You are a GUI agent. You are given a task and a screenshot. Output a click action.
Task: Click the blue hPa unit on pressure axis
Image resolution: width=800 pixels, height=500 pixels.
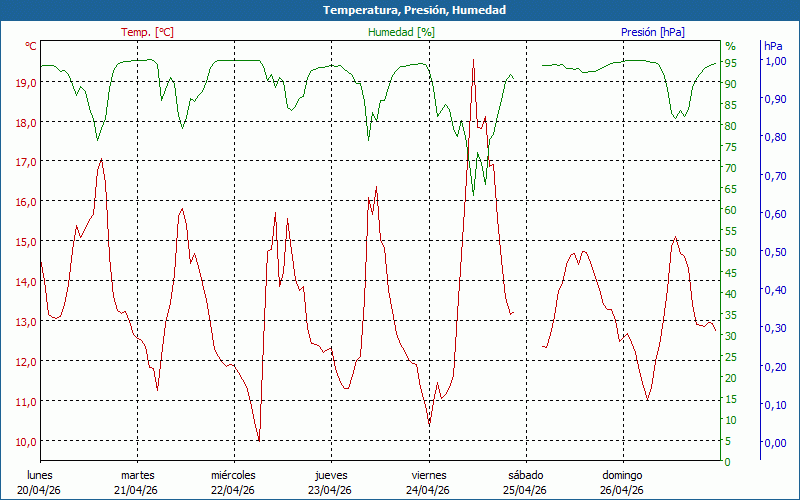[x=773, y=46]
